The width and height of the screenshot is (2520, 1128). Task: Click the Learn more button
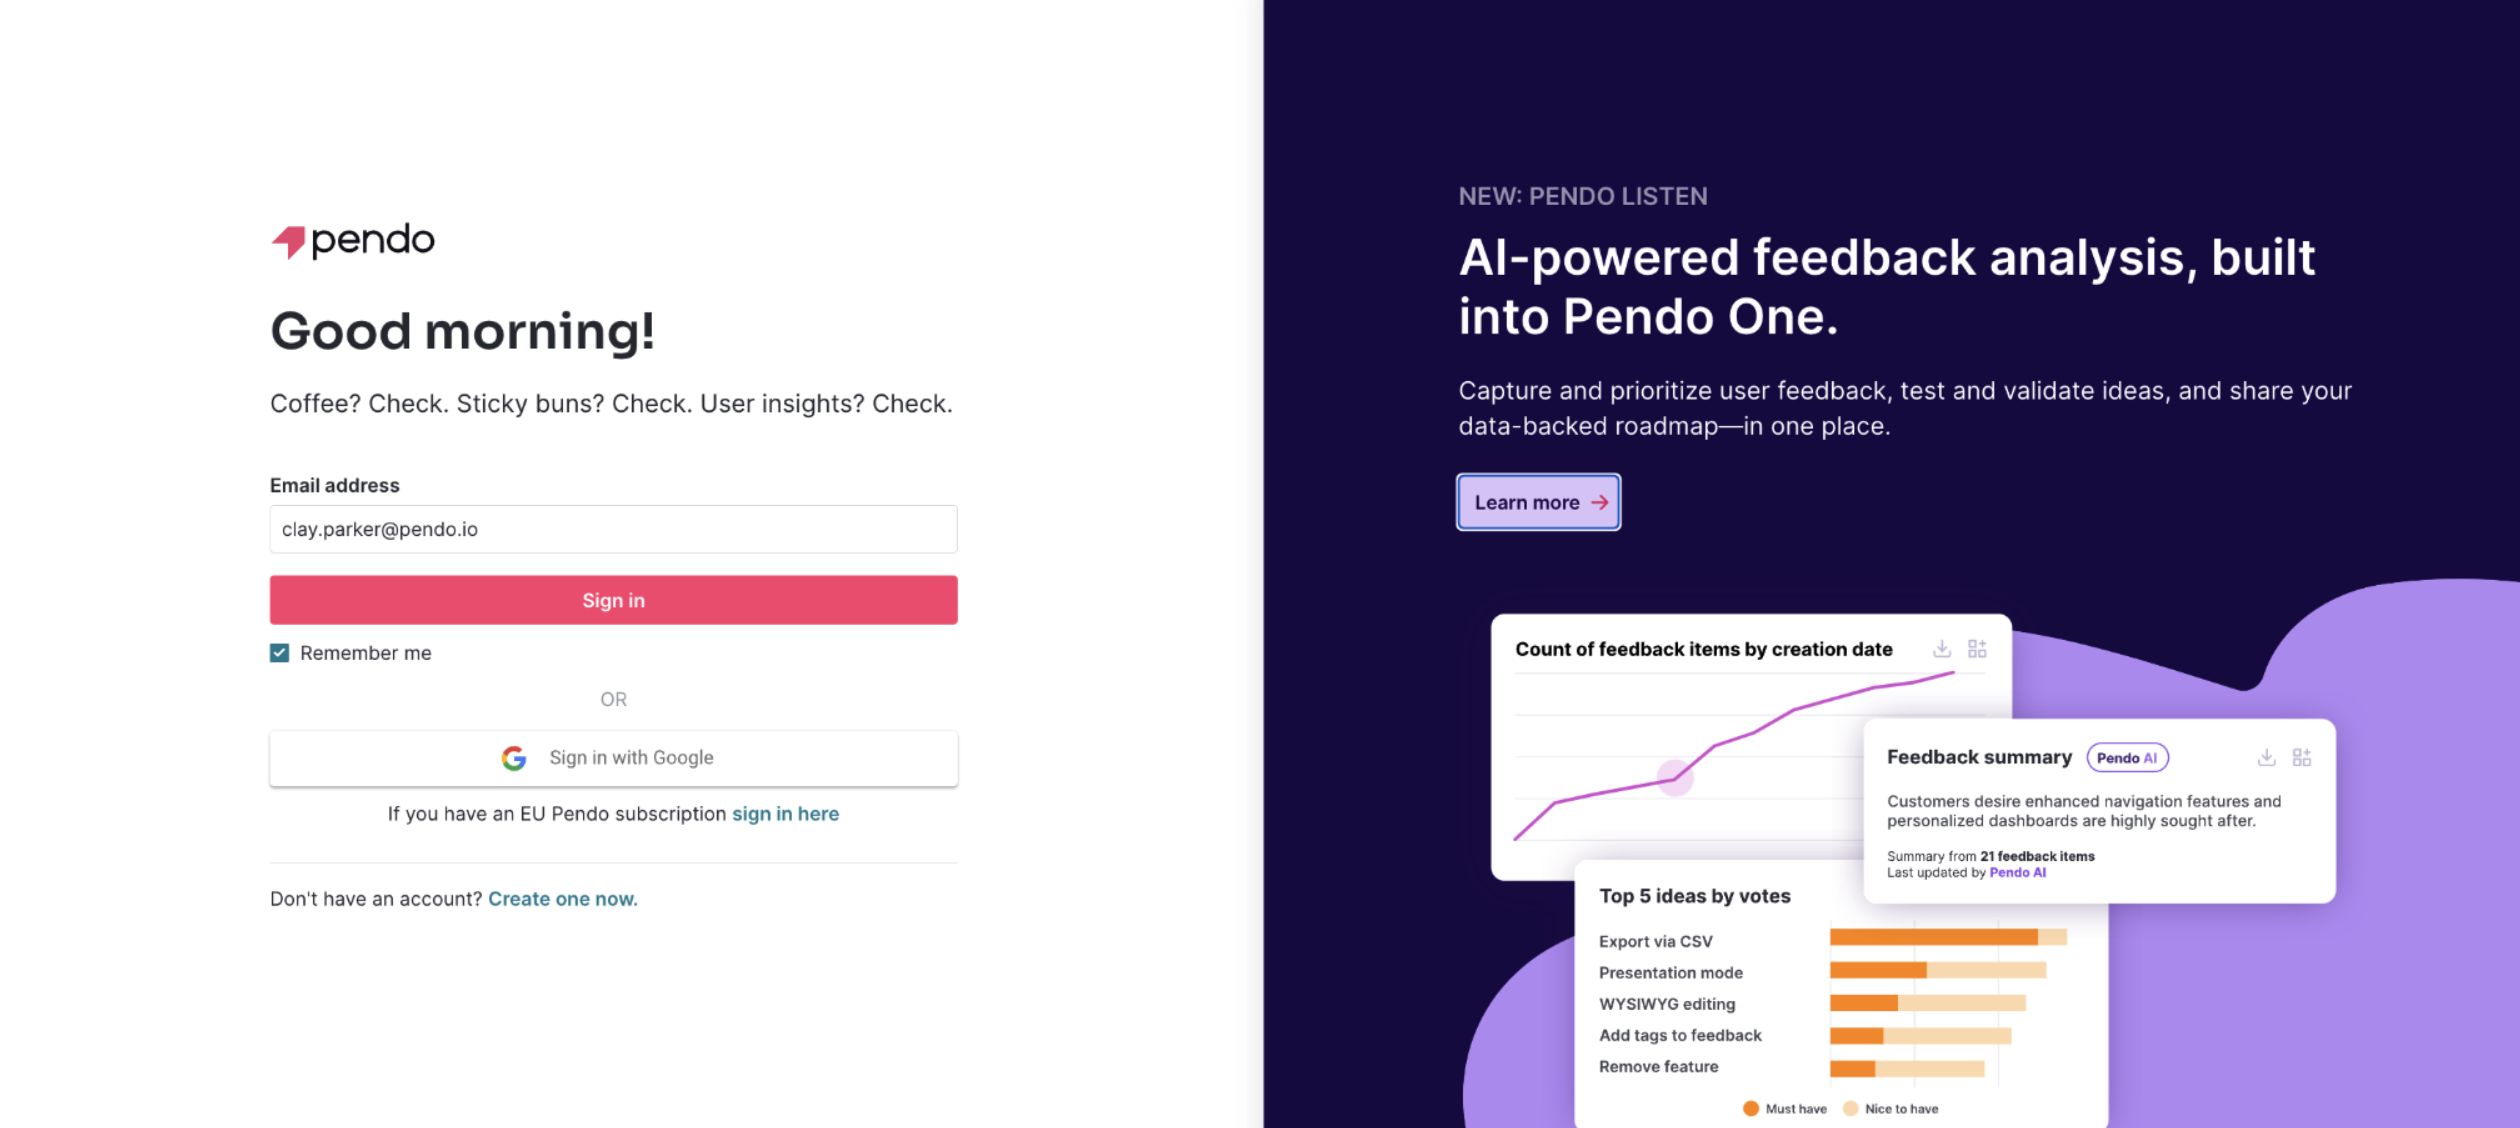coord(1538,501)
